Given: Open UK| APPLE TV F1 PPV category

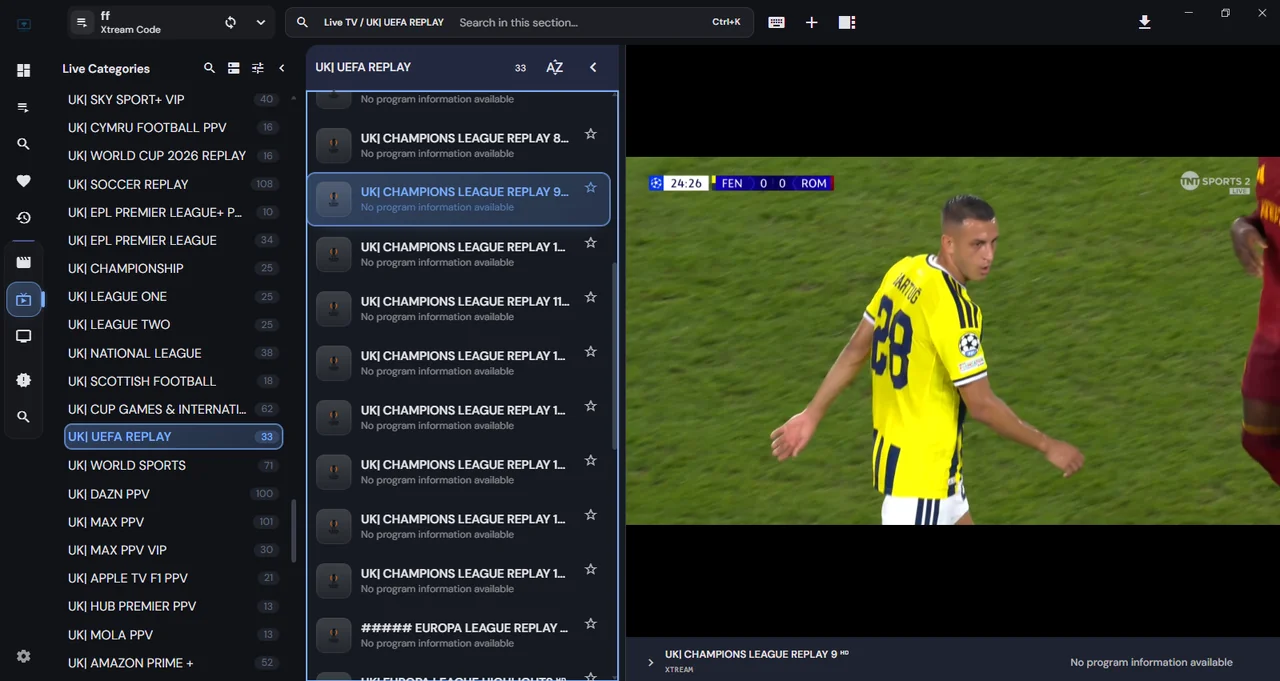Looking at the screenshot, I should pos(173,578).
